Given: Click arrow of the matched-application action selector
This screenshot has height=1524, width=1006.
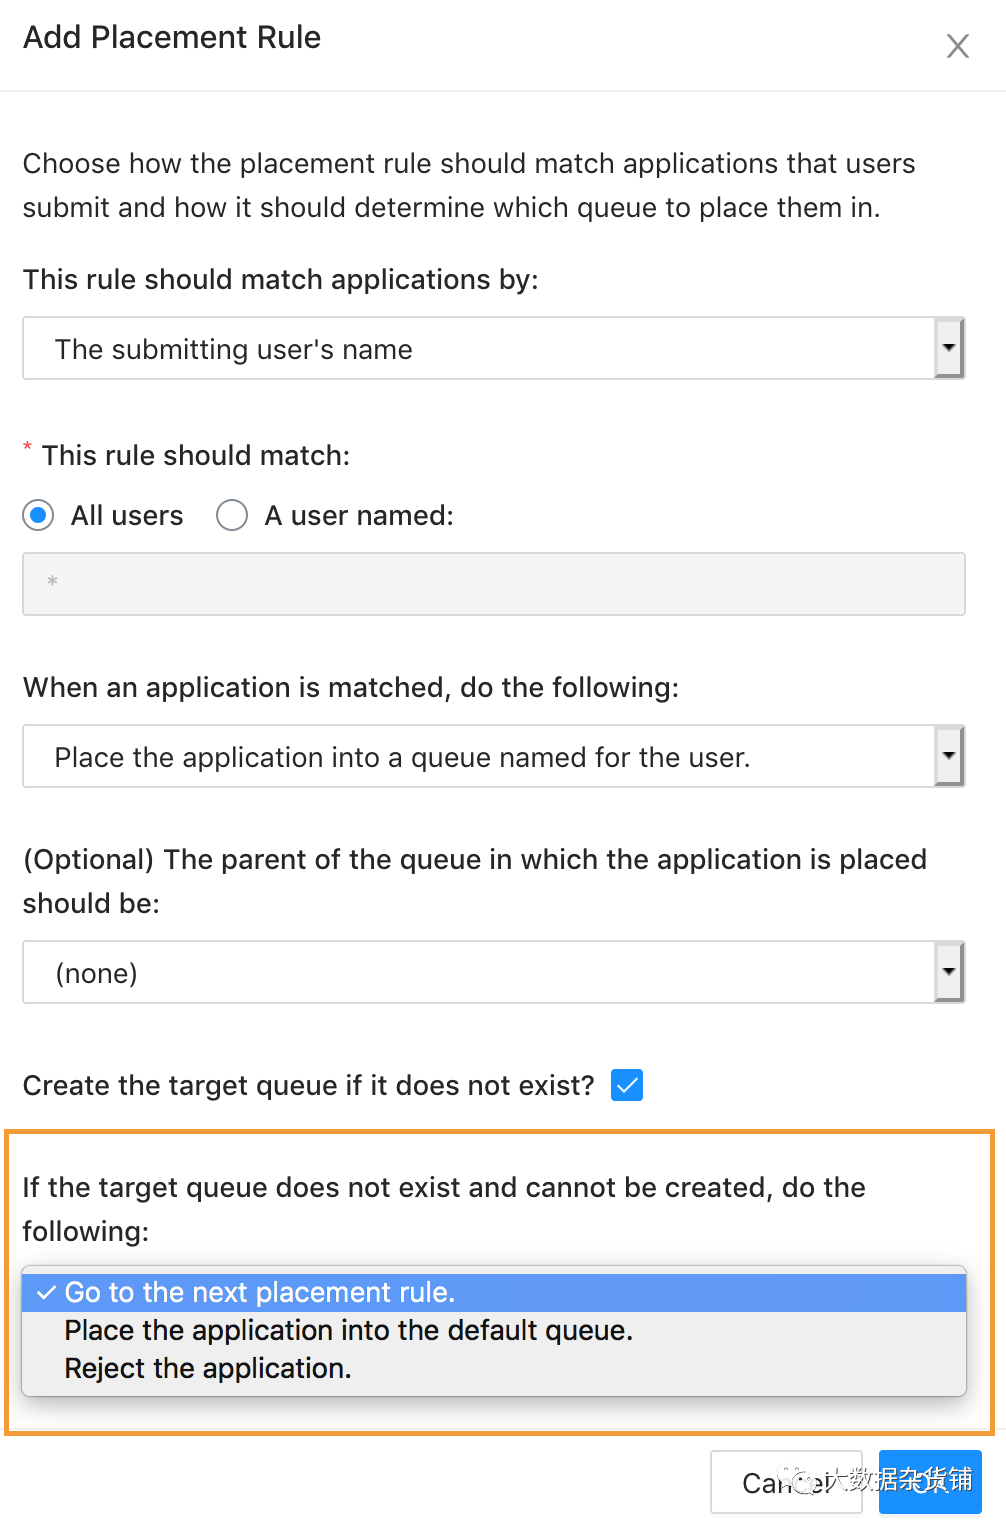Looking at the screenshot, I should point(948,757).
